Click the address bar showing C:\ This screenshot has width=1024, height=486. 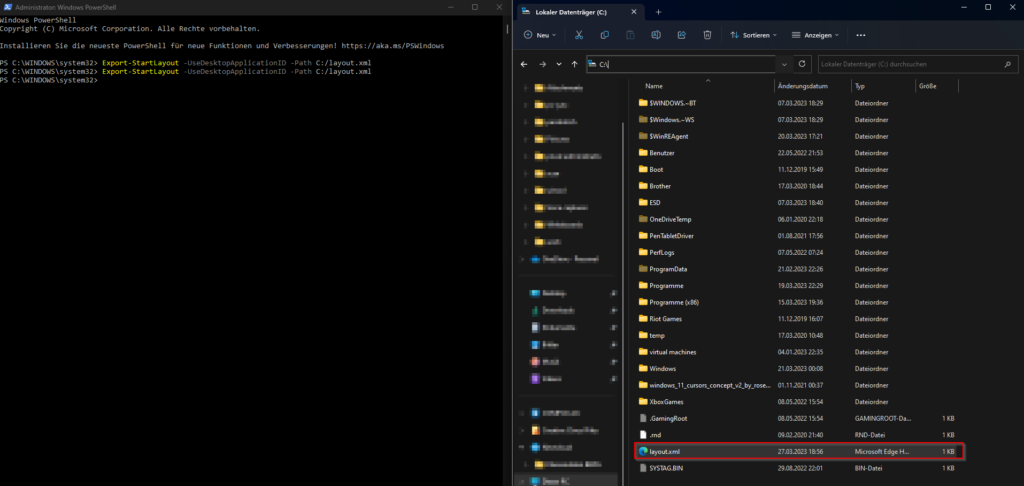pos(681,64)
